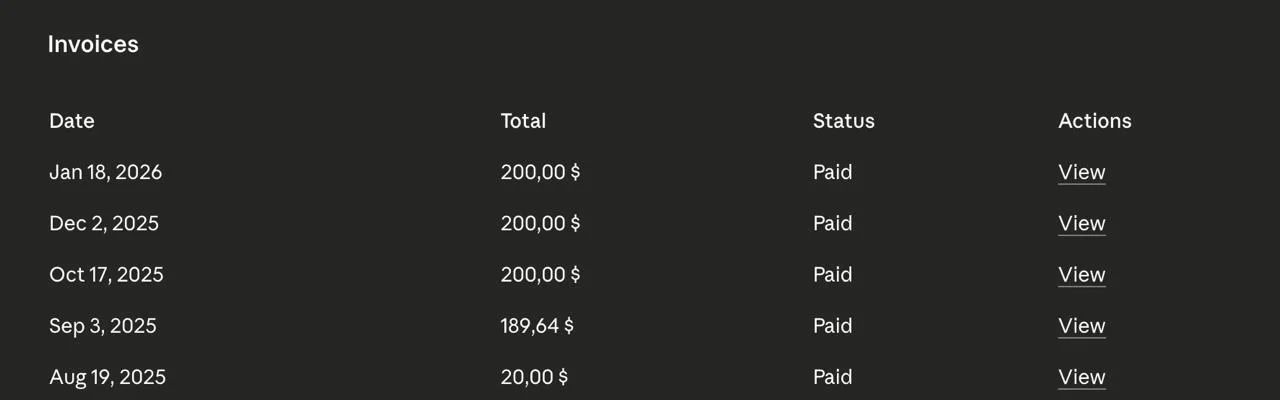Click the Dec 2, 2025 date cell
Screen dimensions: 1280x400
click(104, 223)
